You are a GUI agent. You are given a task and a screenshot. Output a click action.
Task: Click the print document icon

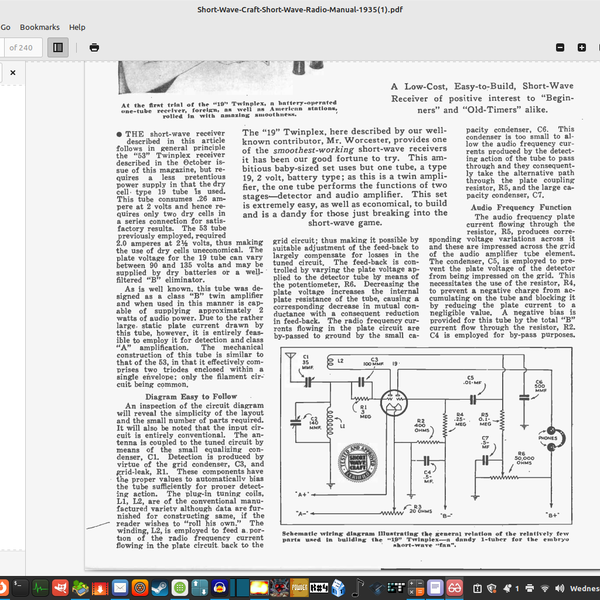tap(93, 47)
